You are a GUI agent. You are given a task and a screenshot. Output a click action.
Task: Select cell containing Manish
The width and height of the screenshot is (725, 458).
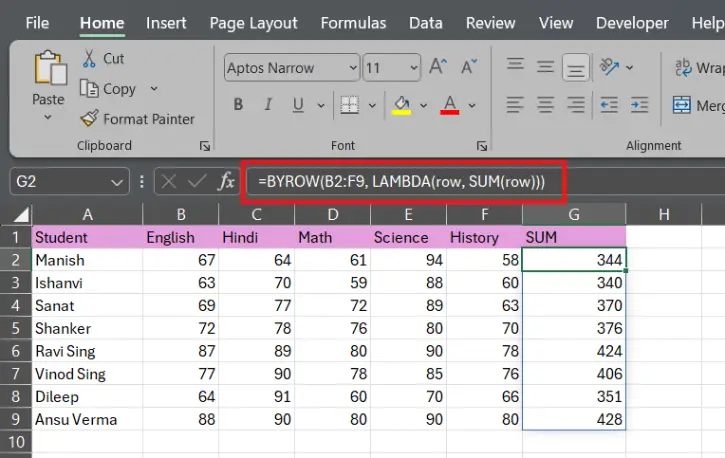click(87, 260)
